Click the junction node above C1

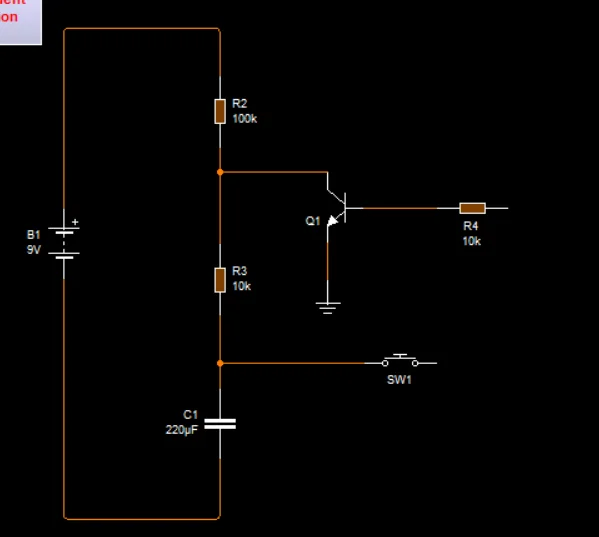[220, 363]
